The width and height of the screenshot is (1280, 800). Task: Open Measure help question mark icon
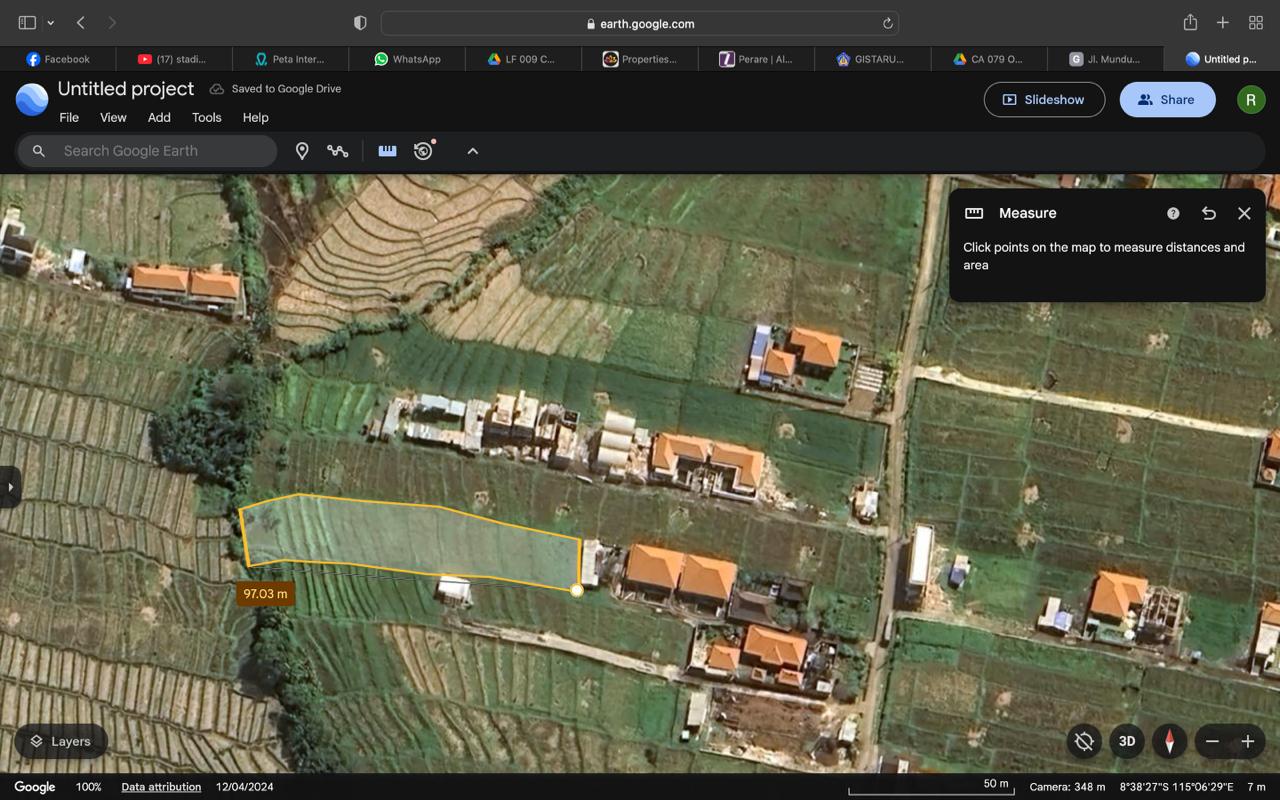click(1173, 213)
